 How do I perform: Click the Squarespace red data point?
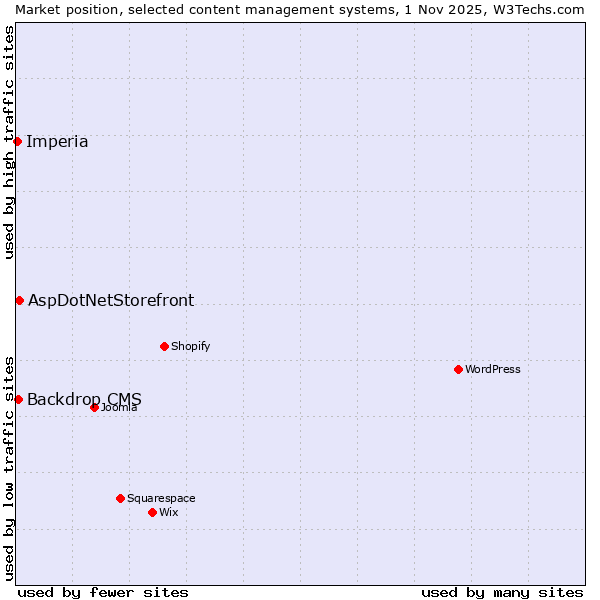pos(120,498)
